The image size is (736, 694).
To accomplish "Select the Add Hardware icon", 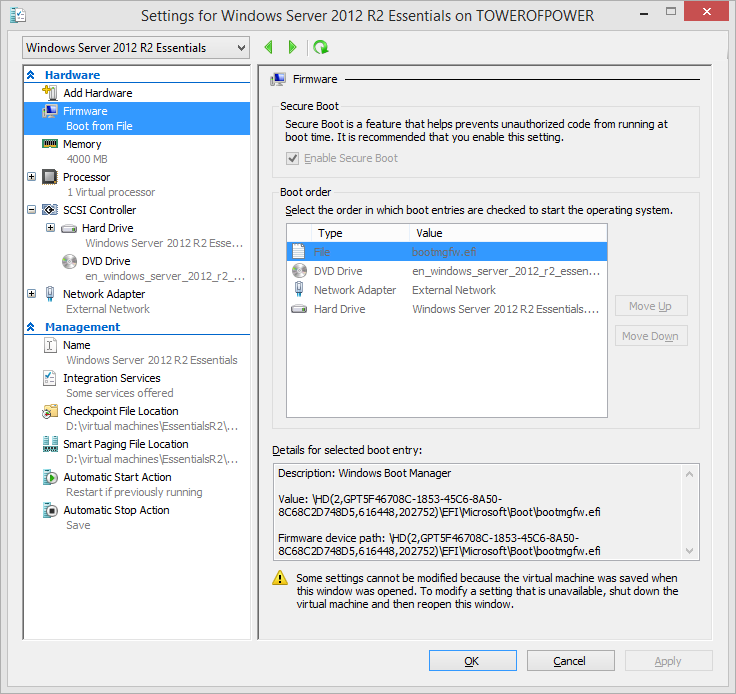I will pos(49,93).
